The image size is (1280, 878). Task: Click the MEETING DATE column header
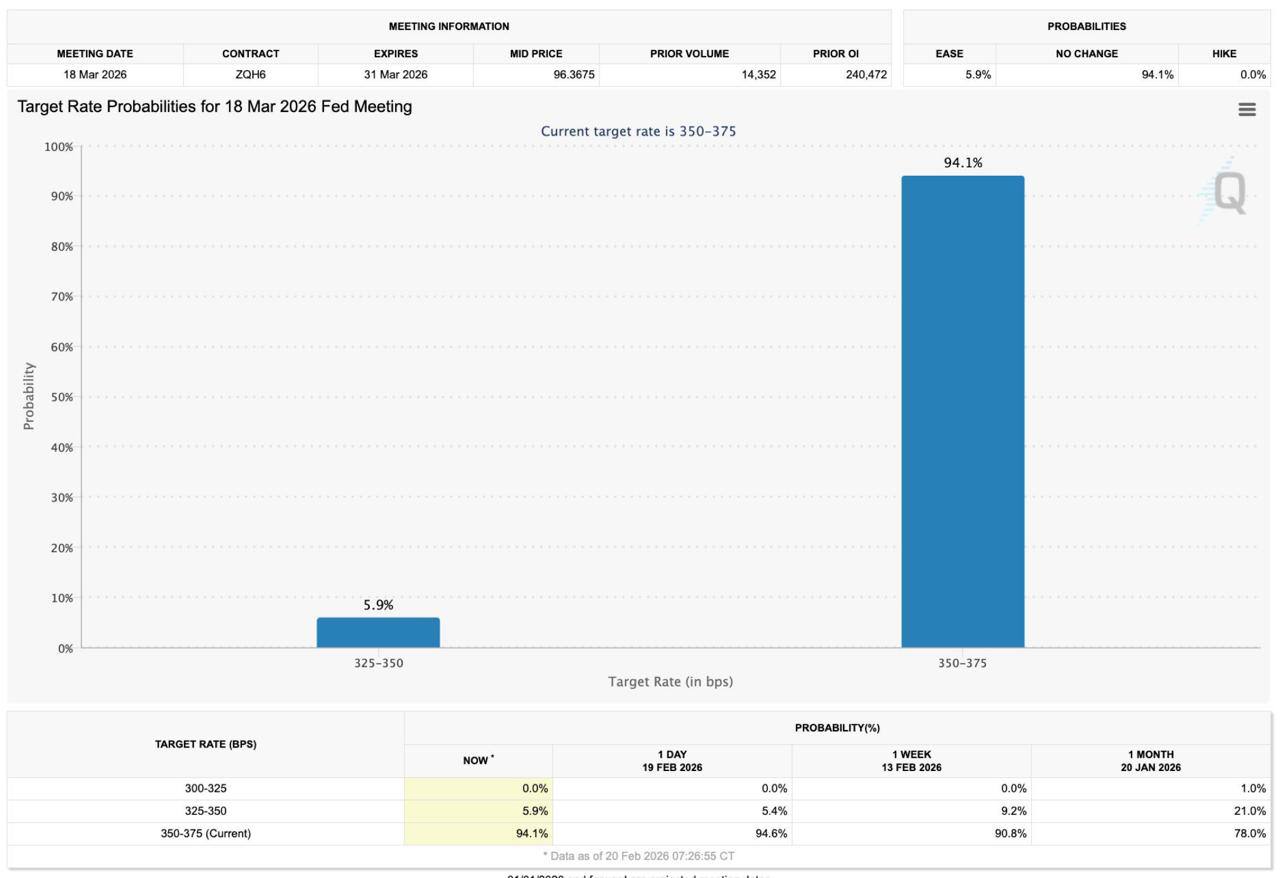95,54
